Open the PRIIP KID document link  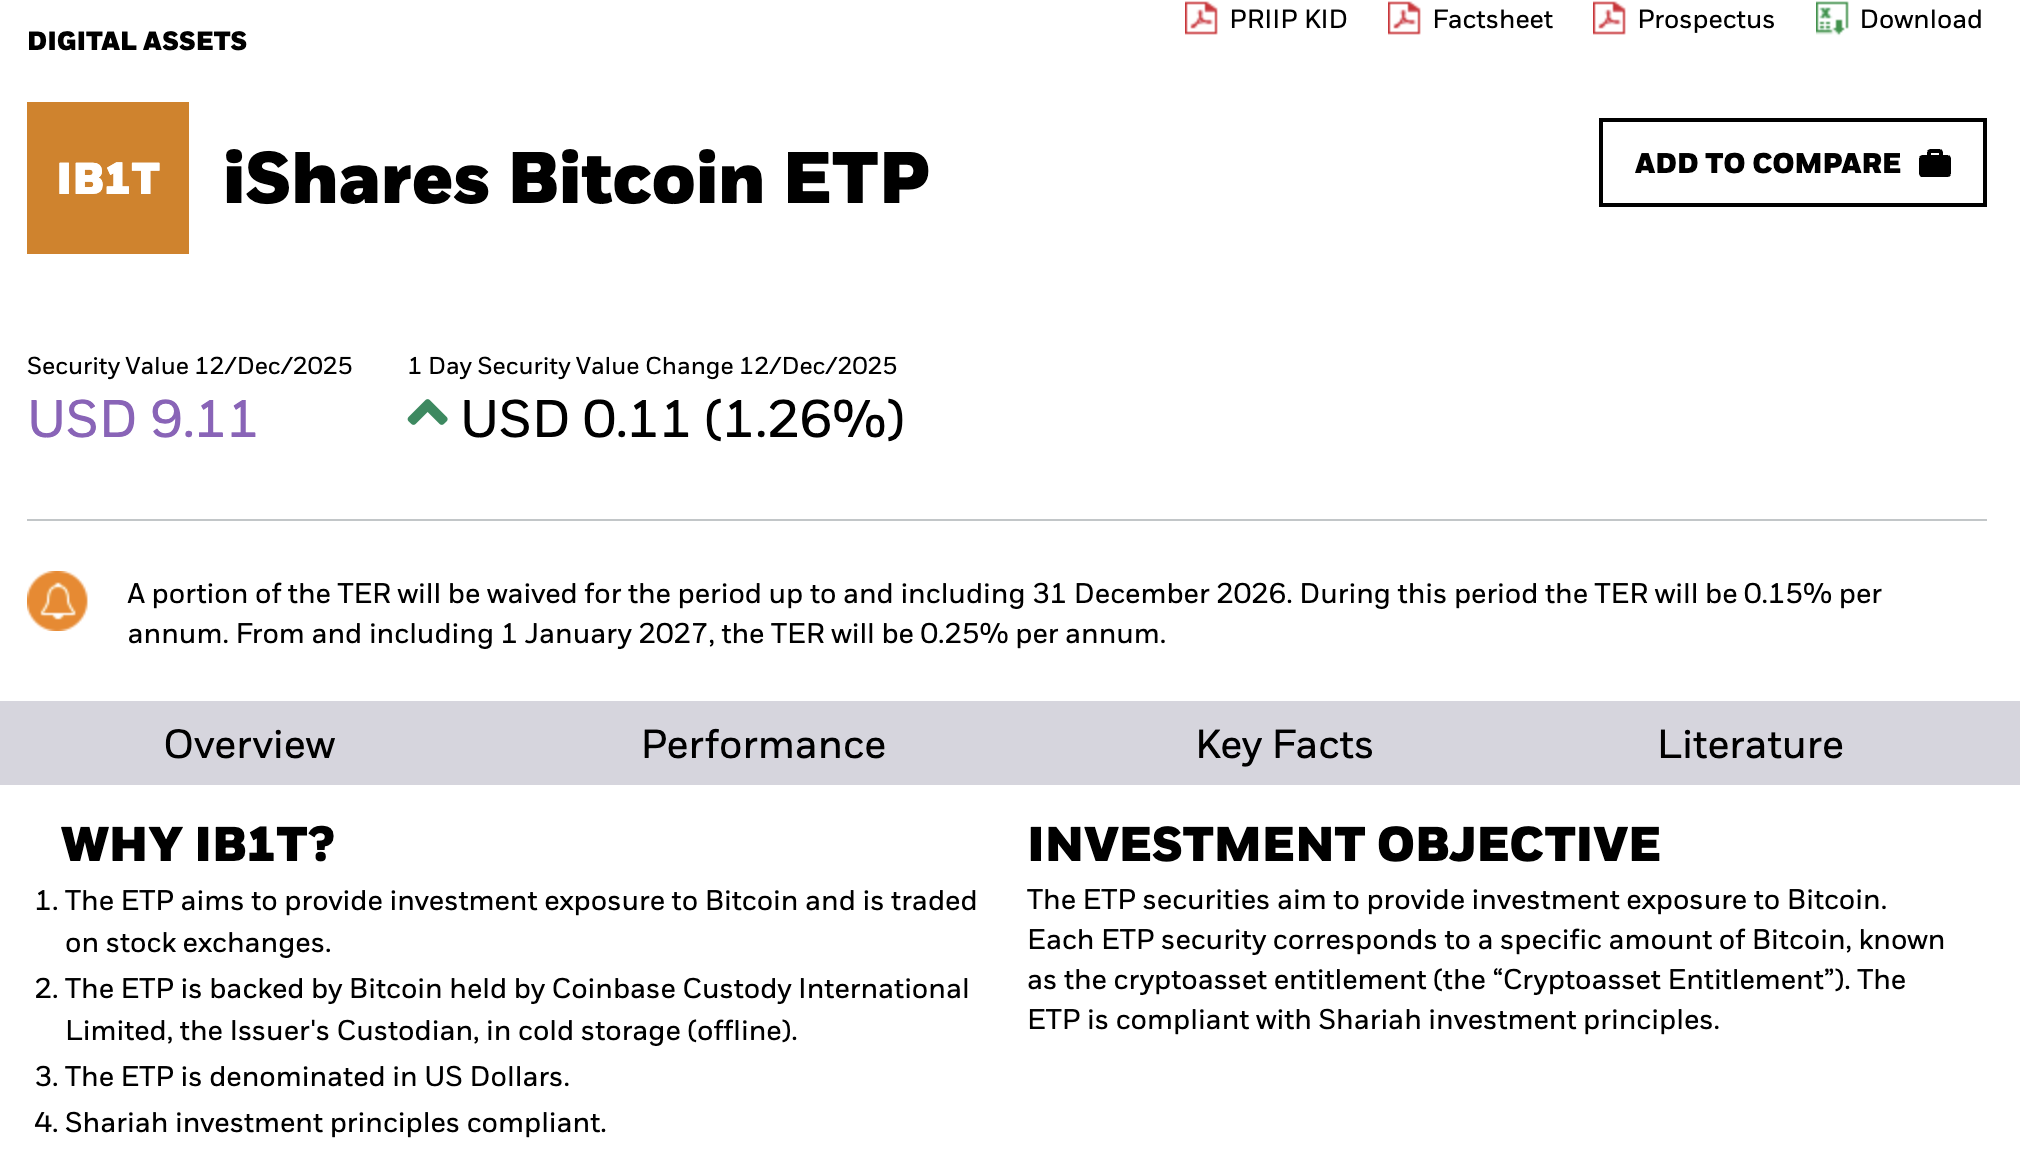[x=1288, y=19]
